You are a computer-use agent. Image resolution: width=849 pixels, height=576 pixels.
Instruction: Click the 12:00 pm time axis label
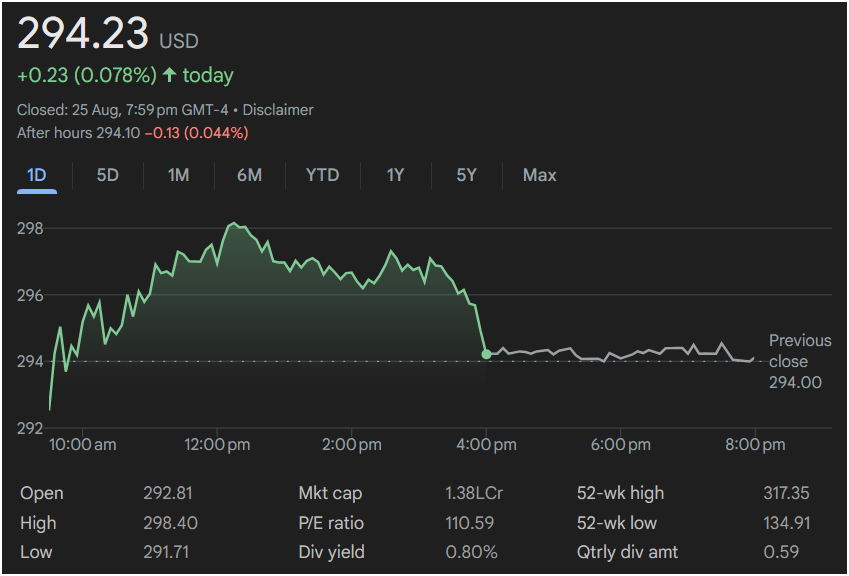pyautogui.click(x=218, y=444)
